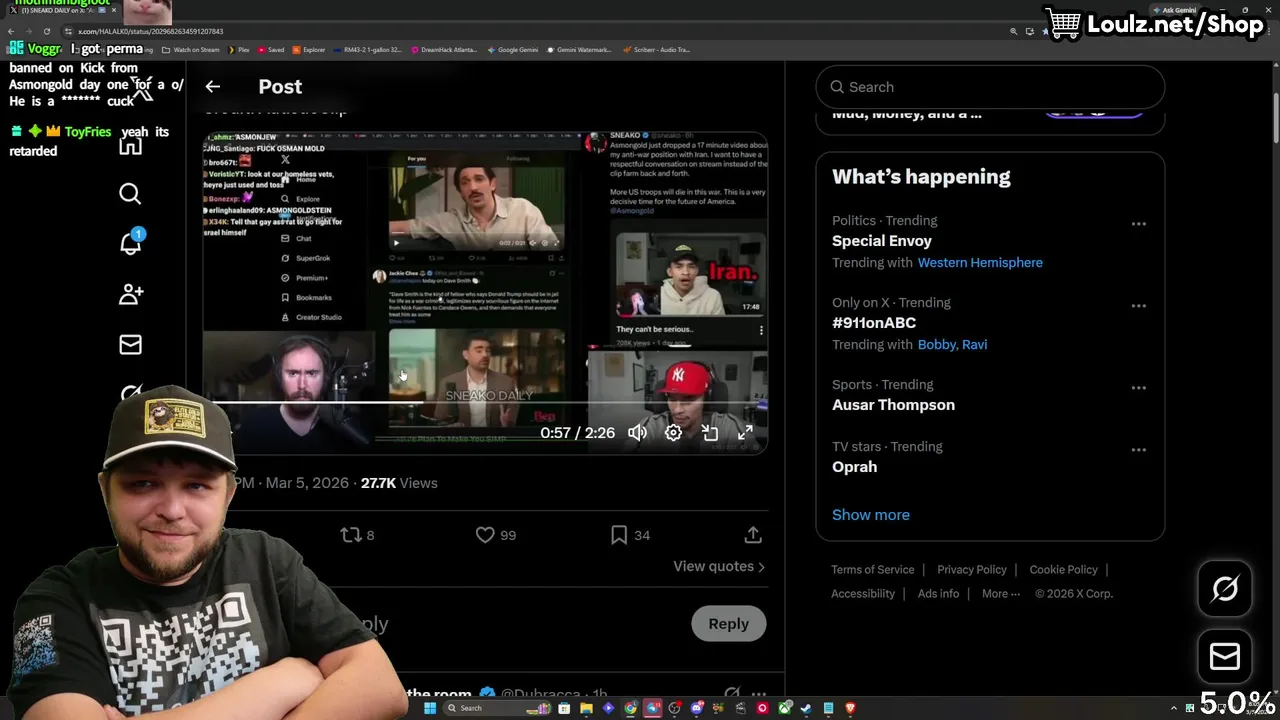Open Notifications bell in X sidebar
Image resolution: width=1280 pixels, height=720 pixels.
(131, 243)
